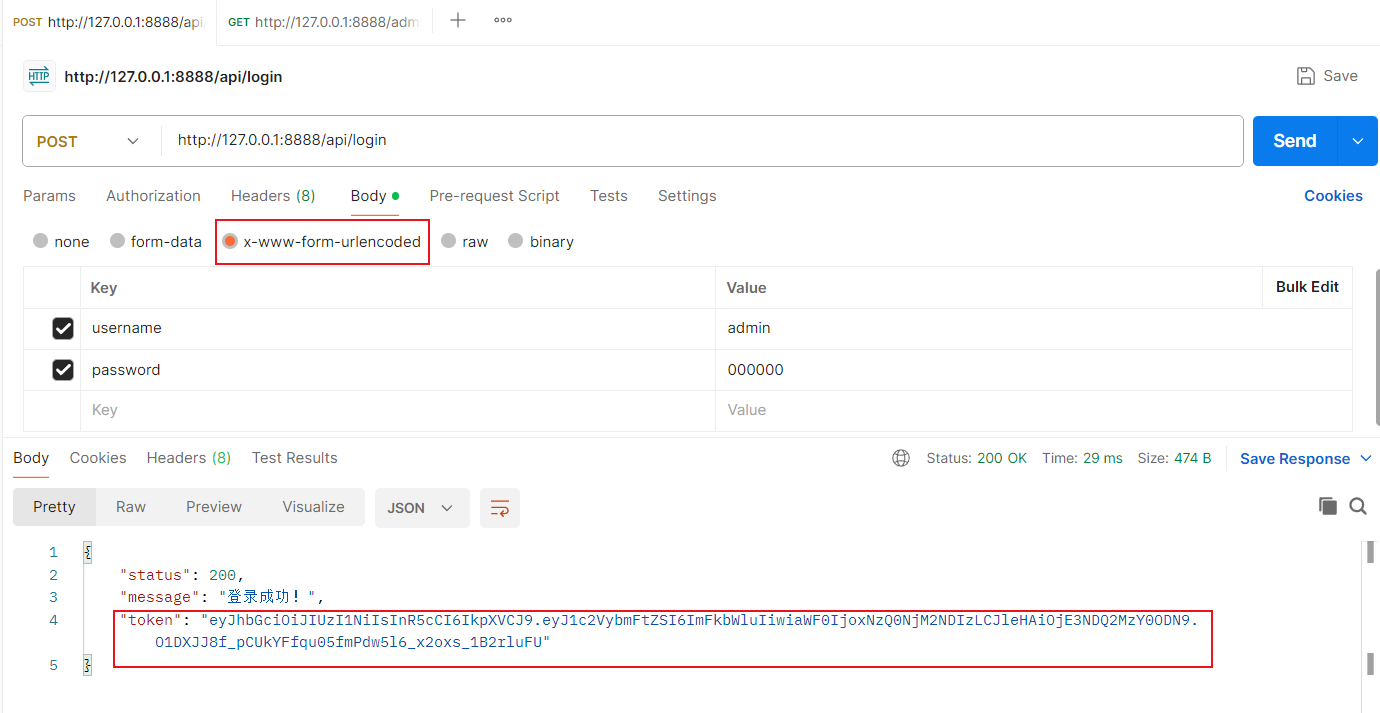Uncheck the username parameter checkbox
Screen dimensions: 1380x713
[x=63, y=328]
